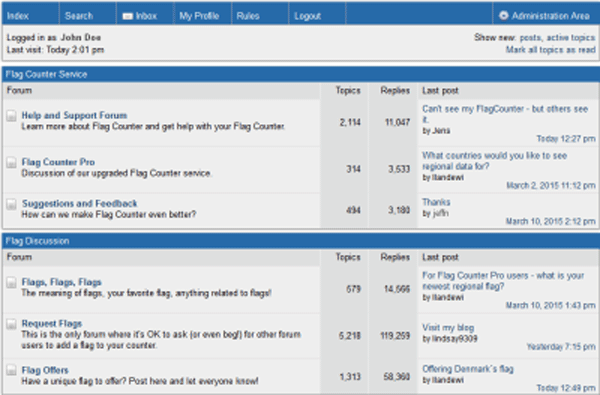The height and width of the screenshot is (395, 600).
Task: Click the status icon for Flag Counter Pro
Action: point(11,163)
